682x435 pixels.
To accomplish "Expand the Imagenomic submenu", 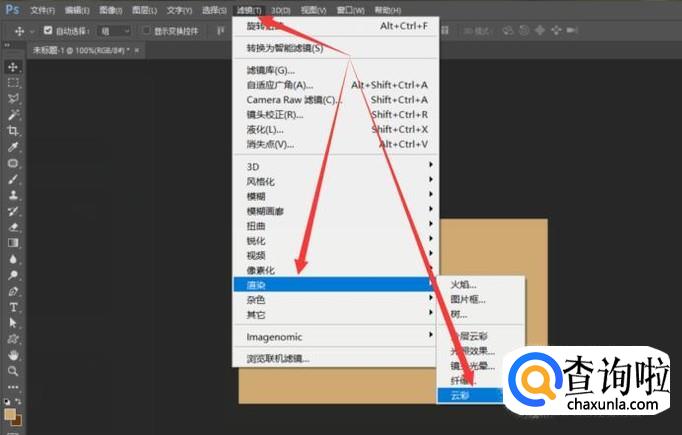I will pos(335,337).
